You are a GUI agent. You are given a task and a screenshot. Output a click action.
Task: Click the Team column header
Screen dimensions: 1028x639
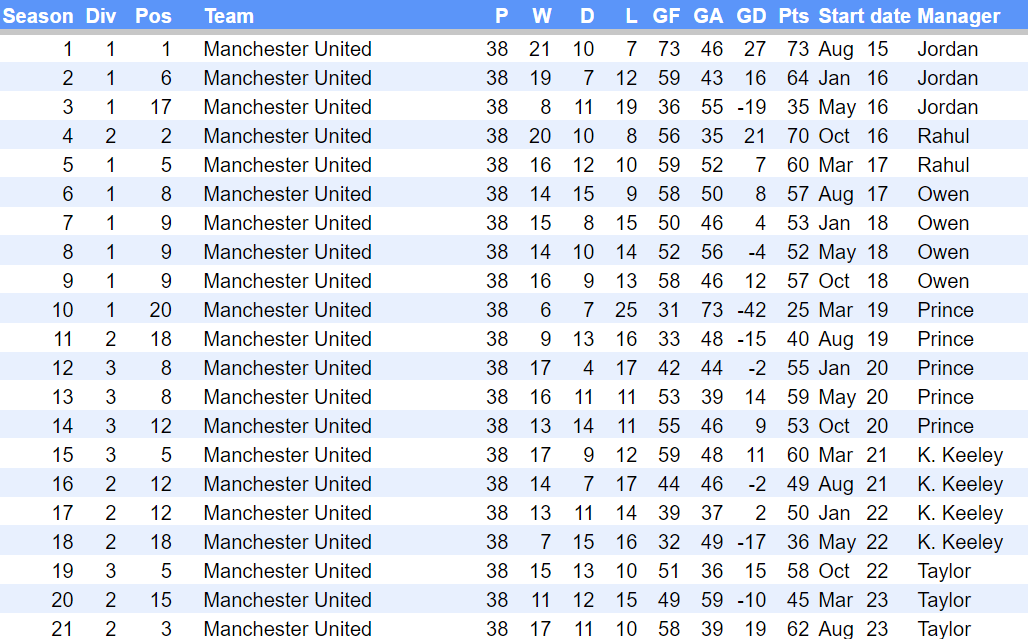click(229, 16)
